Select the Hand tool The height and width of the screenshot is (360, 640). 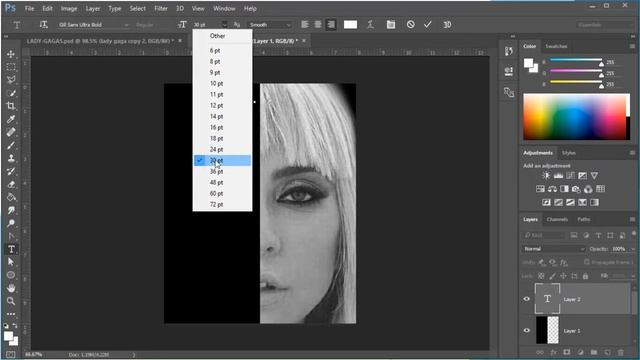point(11,288)
